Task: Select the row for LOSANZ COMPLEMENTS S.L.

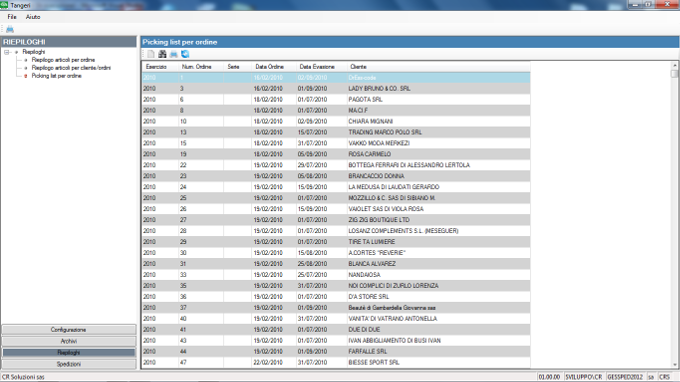Action: click(336, 231)
